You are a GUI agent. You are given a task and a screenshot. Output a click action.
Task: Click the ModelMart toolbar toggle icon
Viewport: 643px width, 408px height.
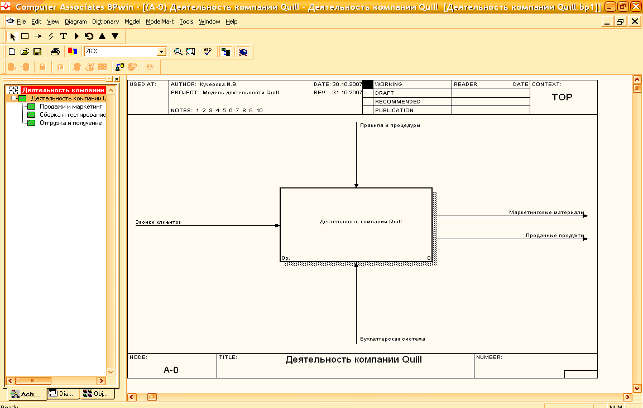click(x=243, y=52)
